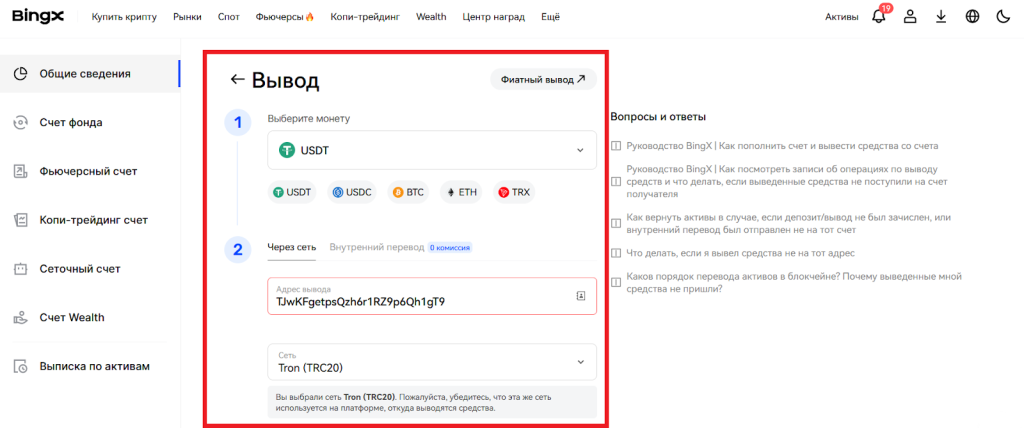Select the ETH quick coin chip
This screenshot has width=1024, height=428.
tap(462, 193)
